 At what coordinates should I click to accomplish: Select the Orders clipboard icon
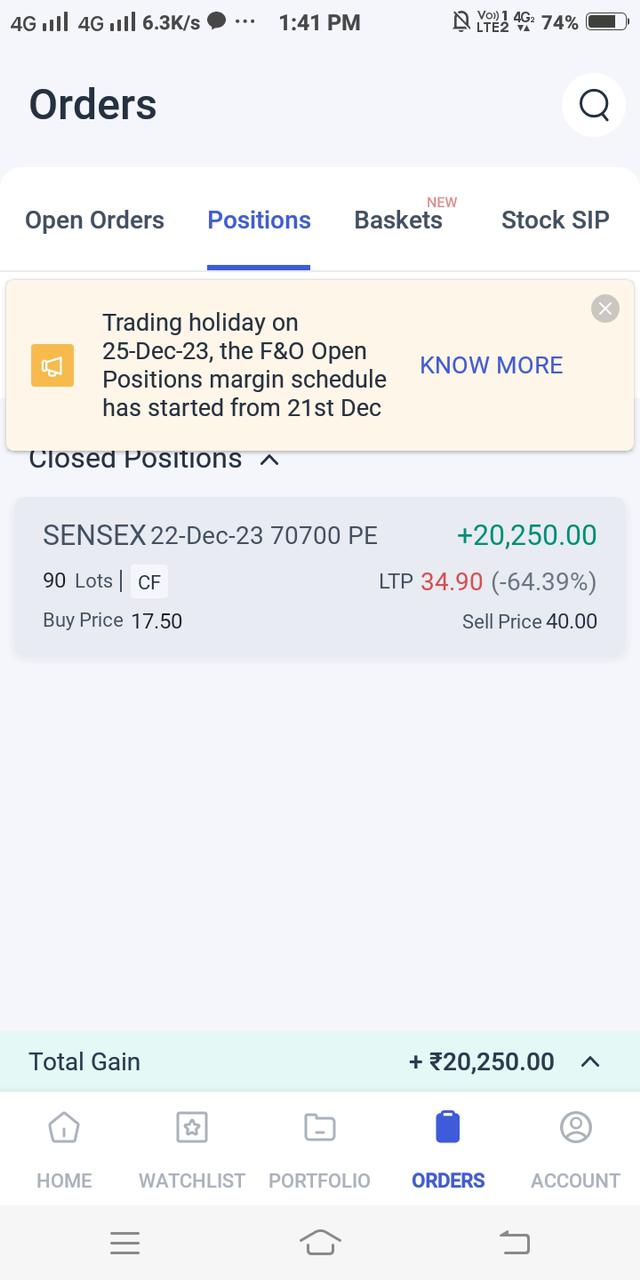[x=448, y=1127]
